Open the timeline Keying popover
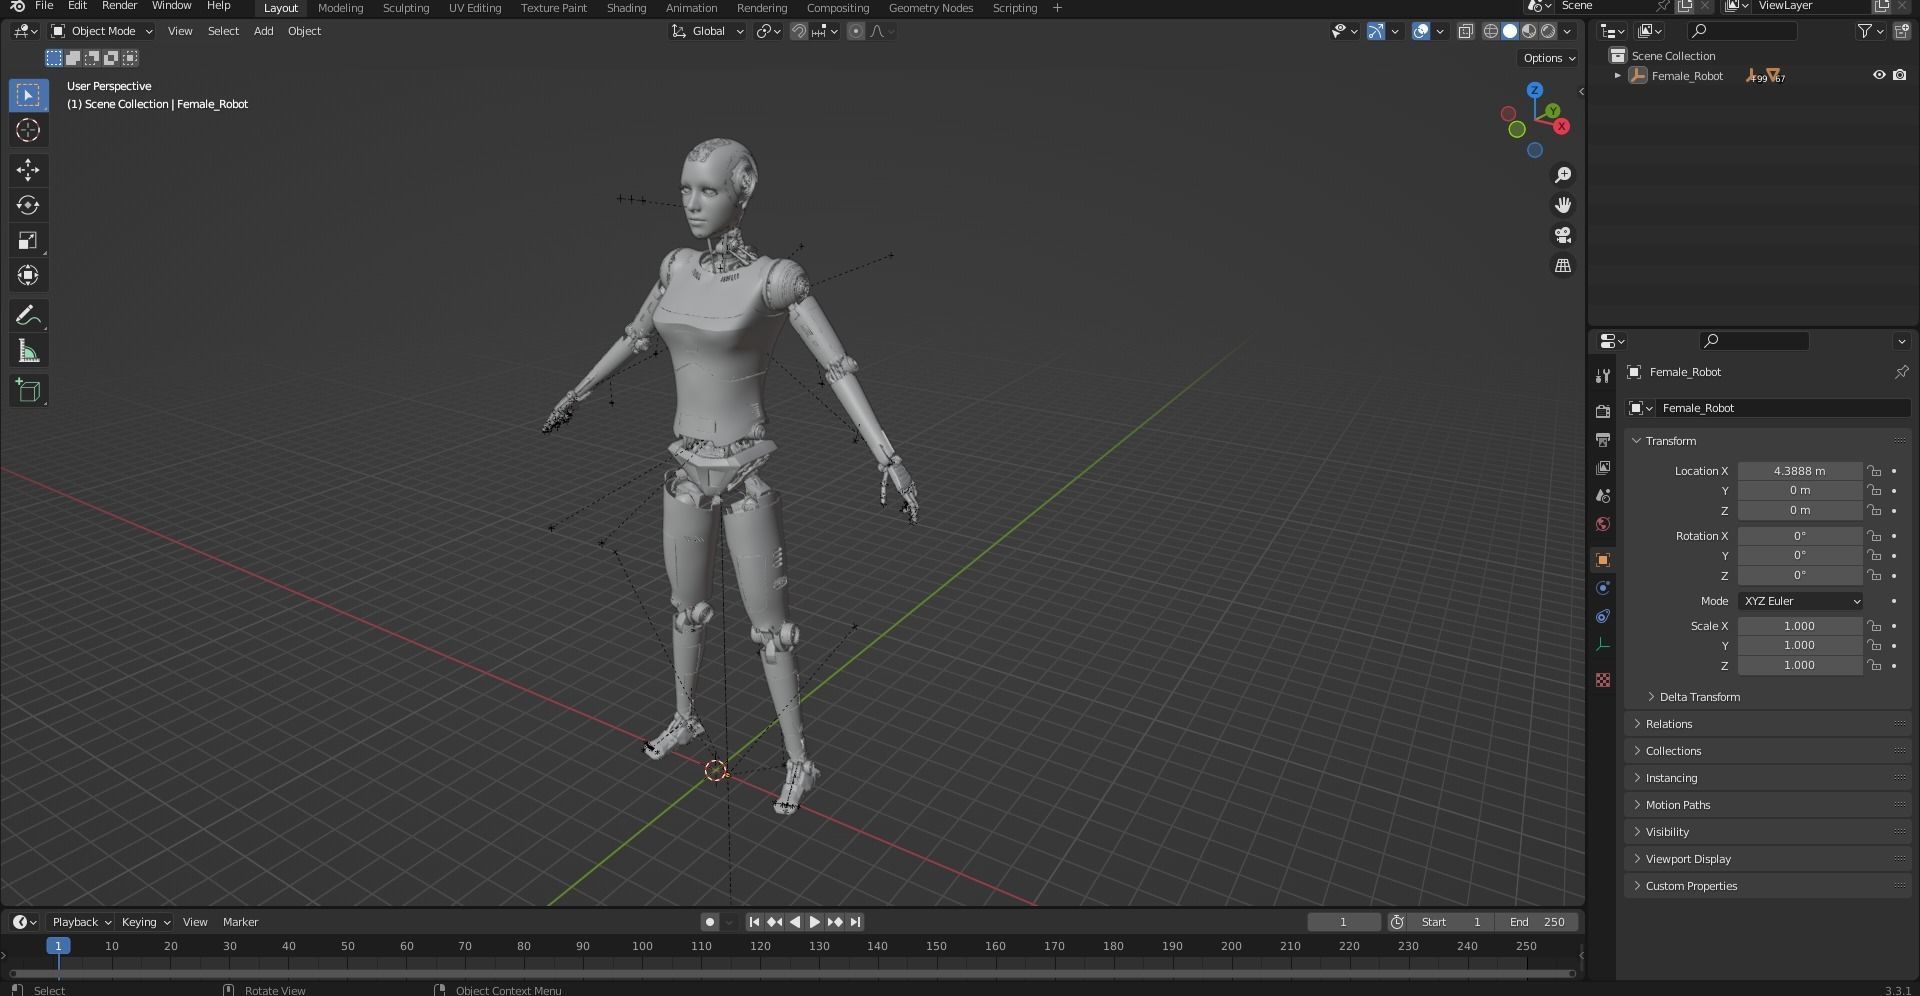Image resolution: width=1920 pixels, height=996 pixels. [x=145, y=922]
